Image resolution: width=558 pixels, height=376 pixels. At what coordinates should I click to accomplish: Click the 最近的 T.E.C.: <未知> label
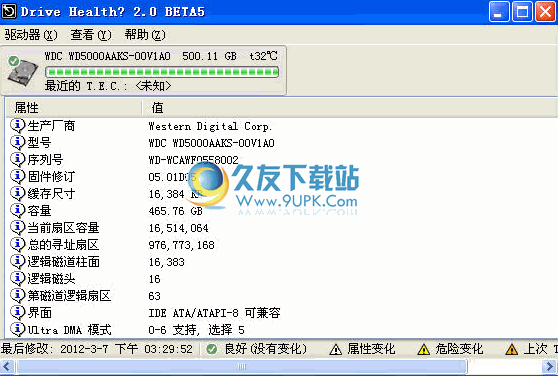tap(108, 86)
